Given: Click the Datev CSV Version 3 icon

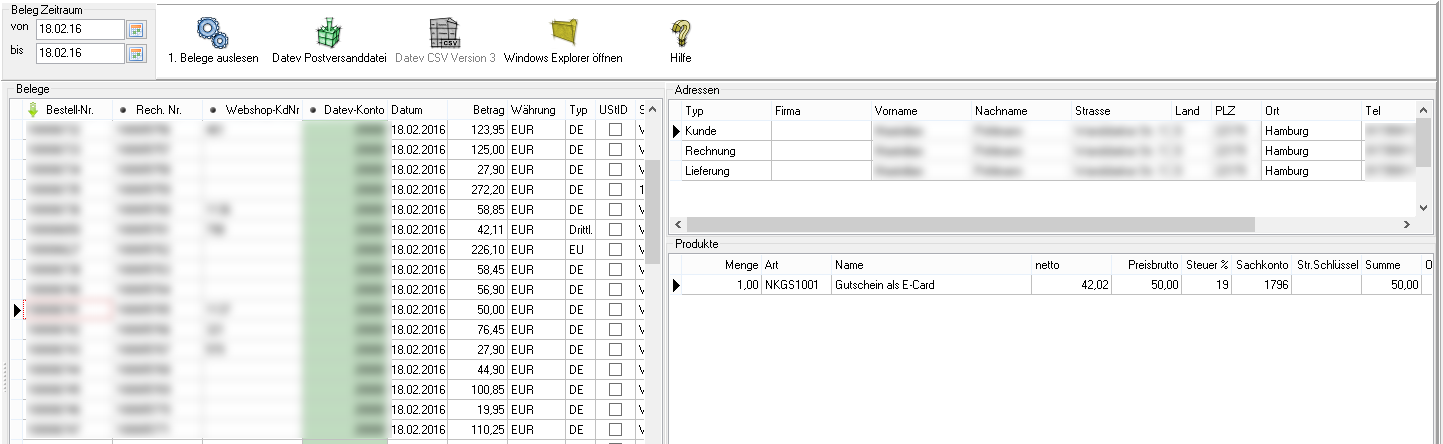Looking at the screenshot, I should click(444, 33).
